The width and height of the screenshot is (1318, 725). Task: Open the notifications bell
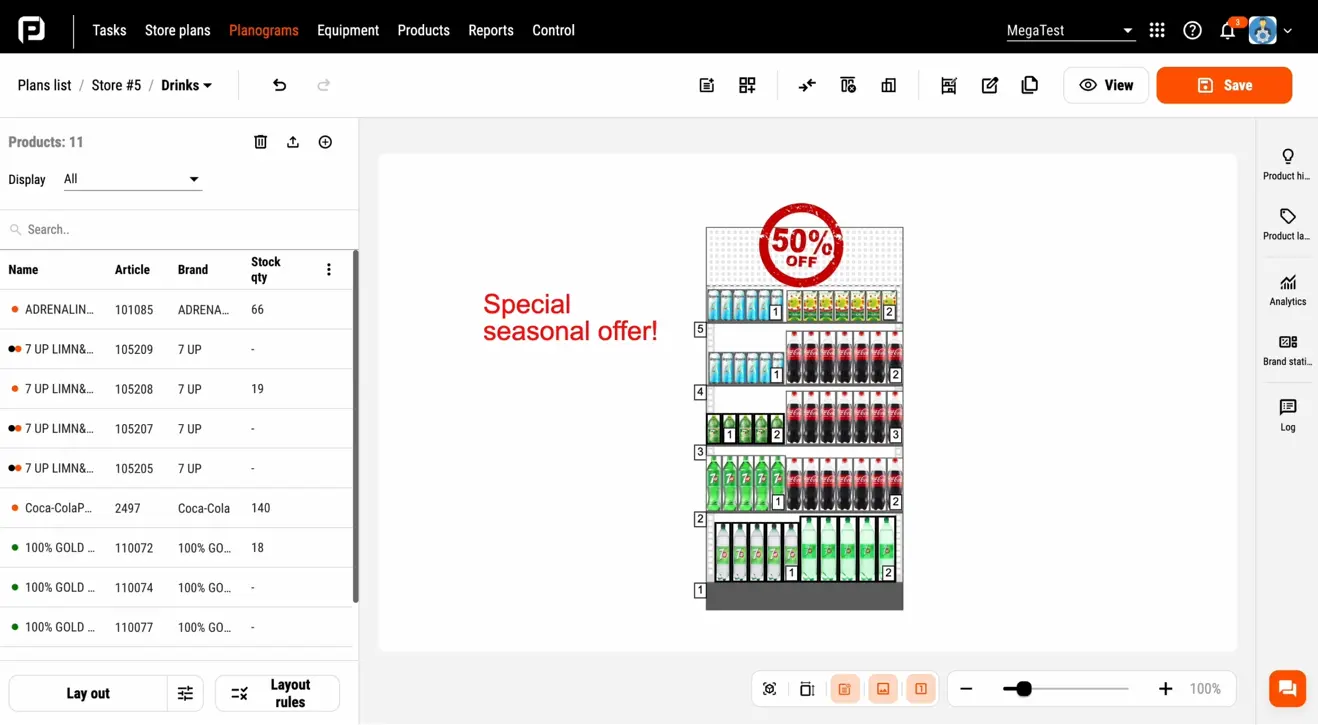tap(1227, 31)
